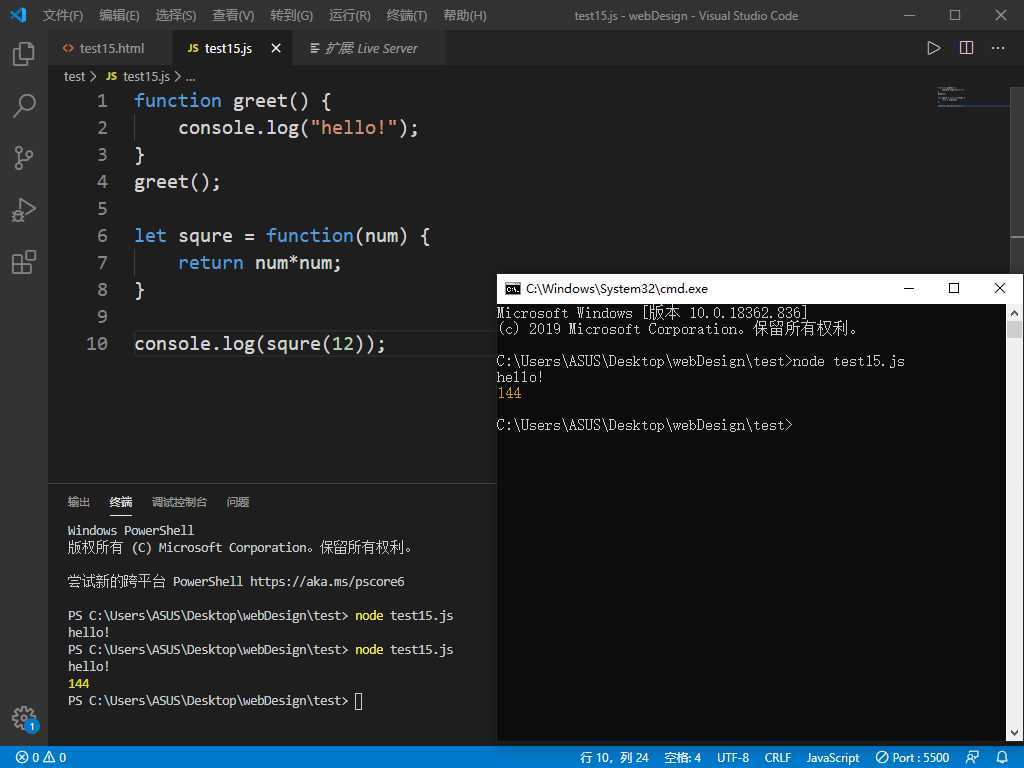Click the console.log(squre(12)); line
The width and height of the screenshot is (1024, 768).
point(260,344)
